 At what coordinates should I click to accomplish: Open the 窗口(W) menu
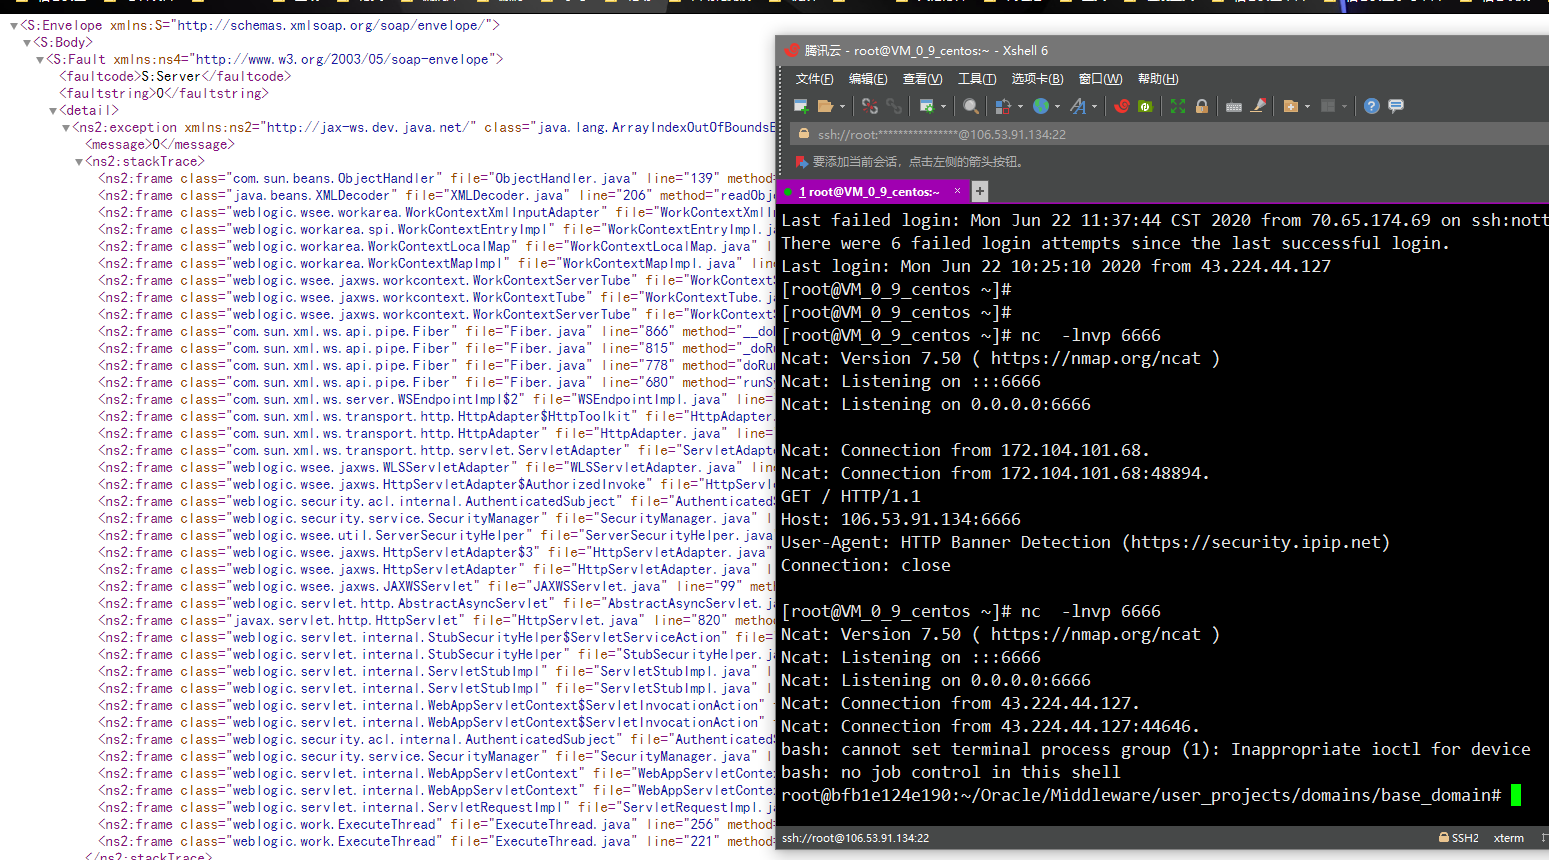click(x=1100, y=79)
